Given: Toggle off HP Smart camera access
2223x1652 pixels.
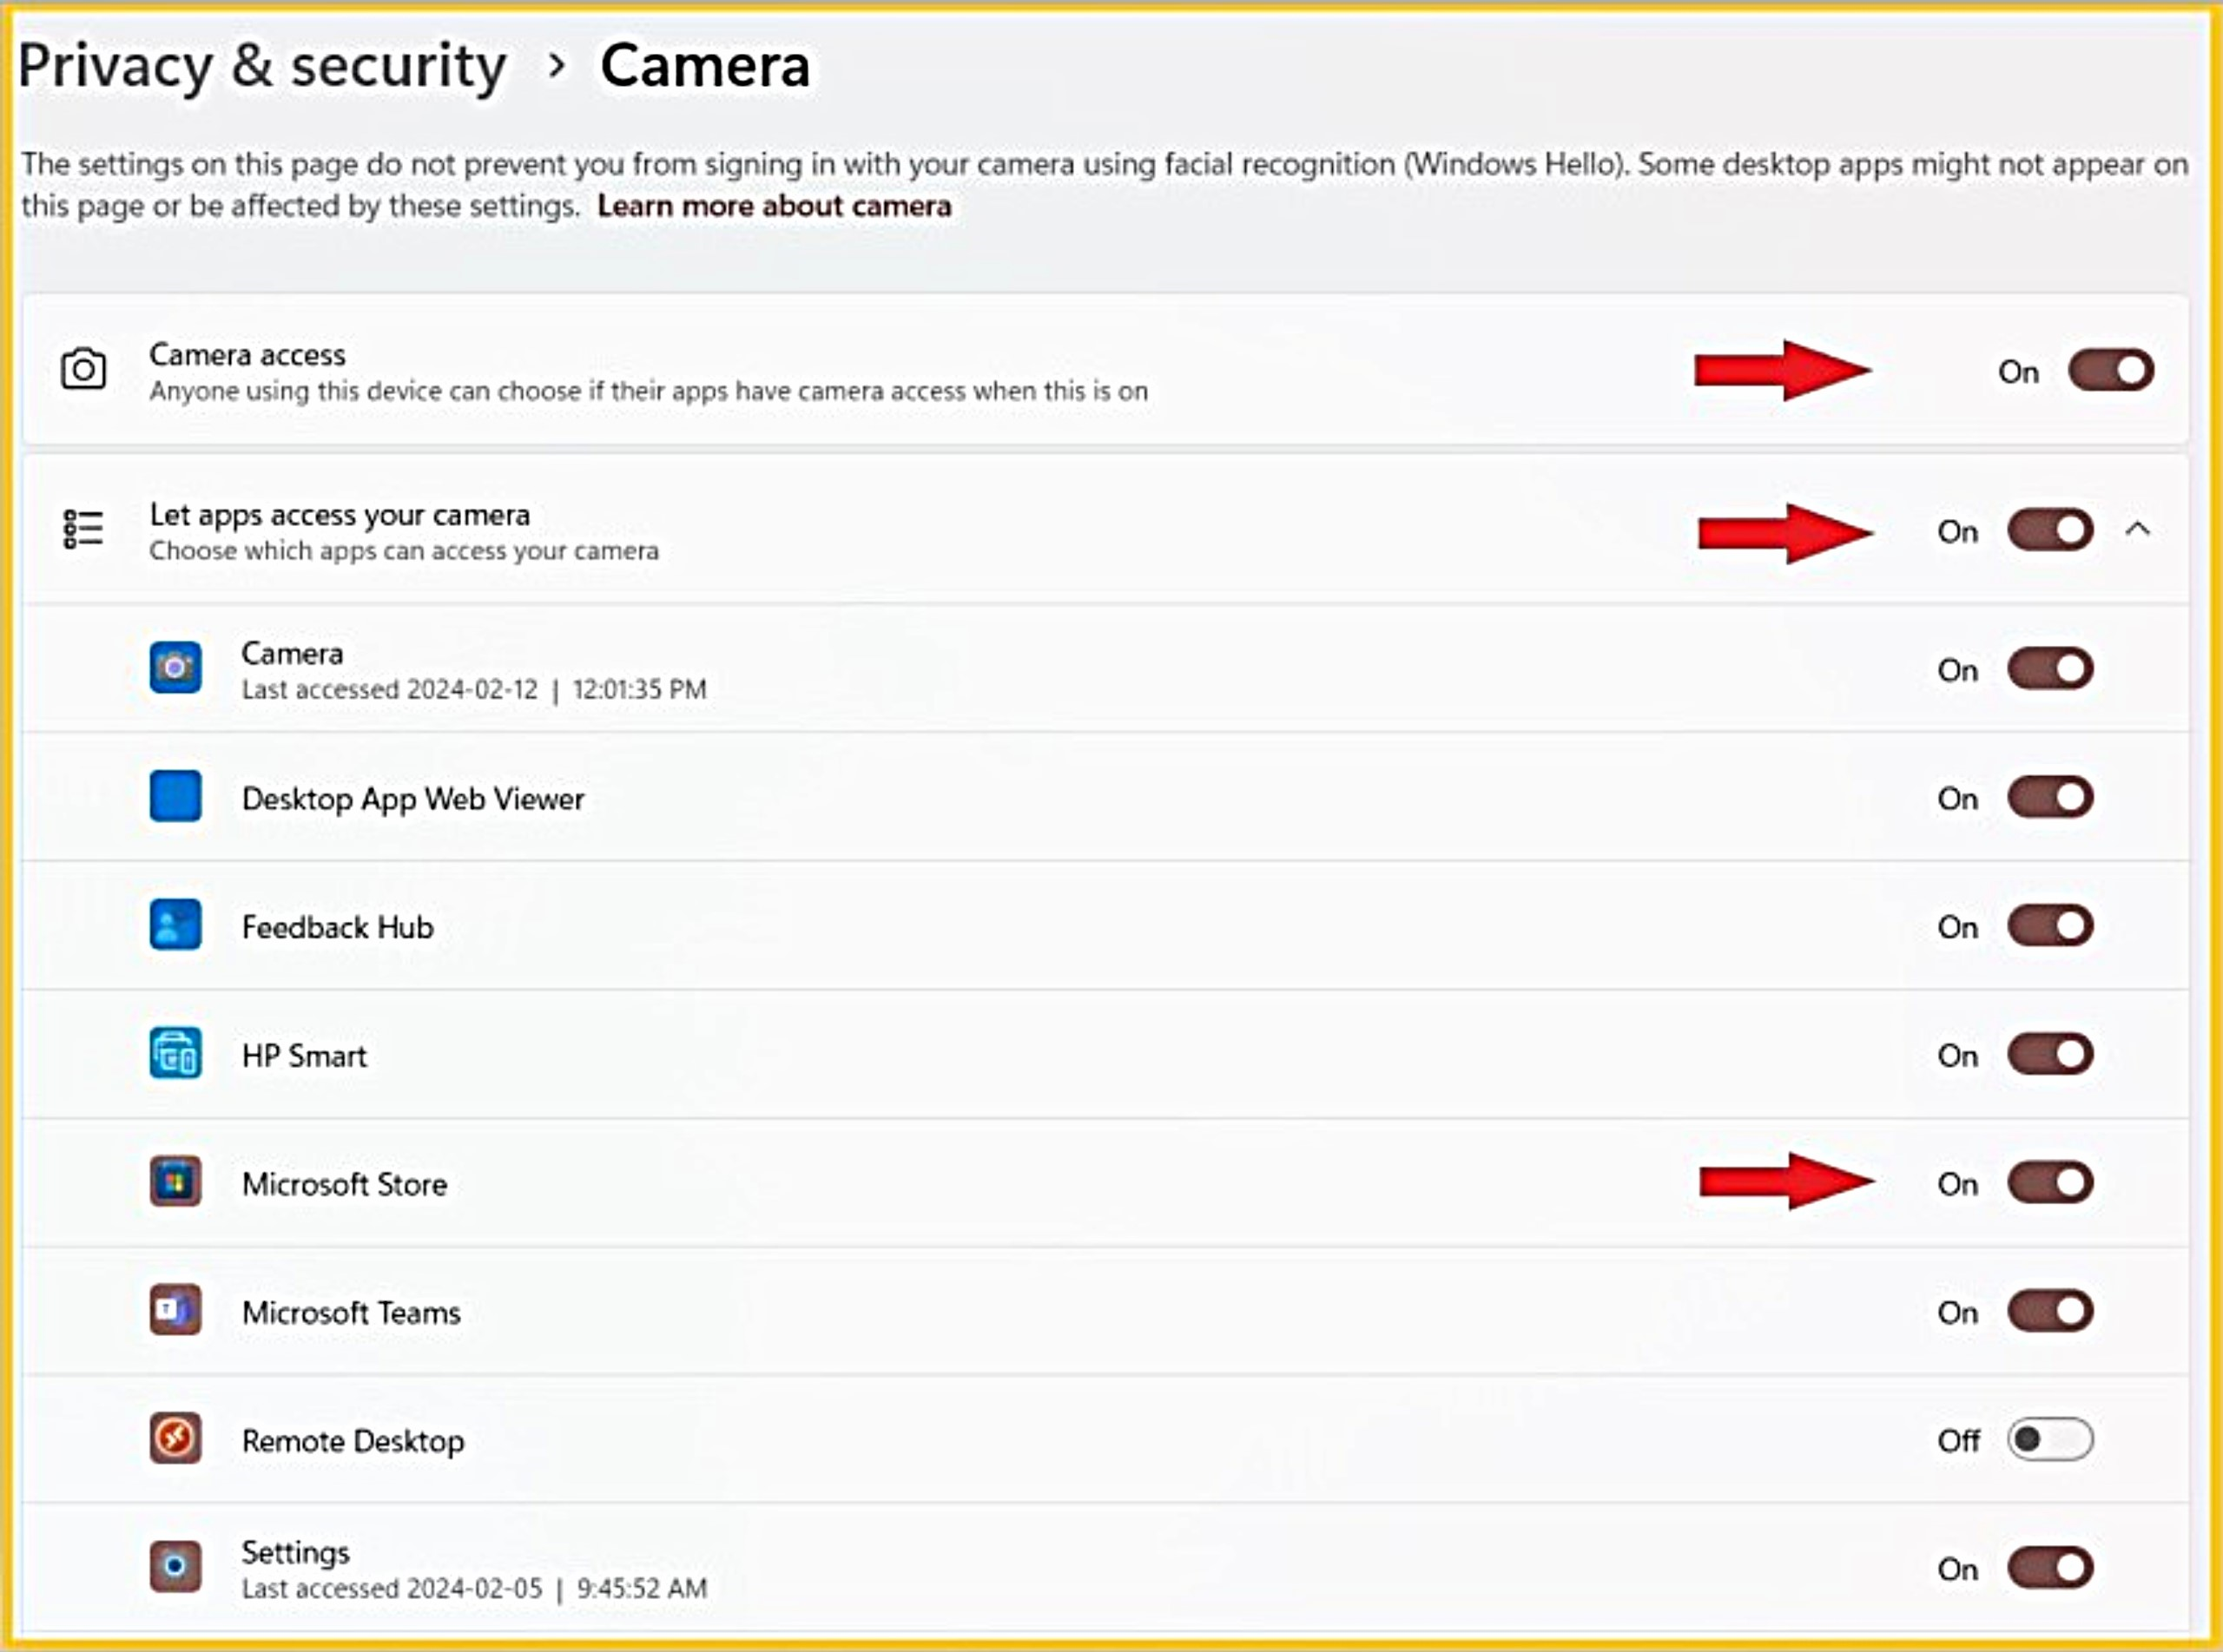Looking at the screenshot, I should (2049, 1054).
